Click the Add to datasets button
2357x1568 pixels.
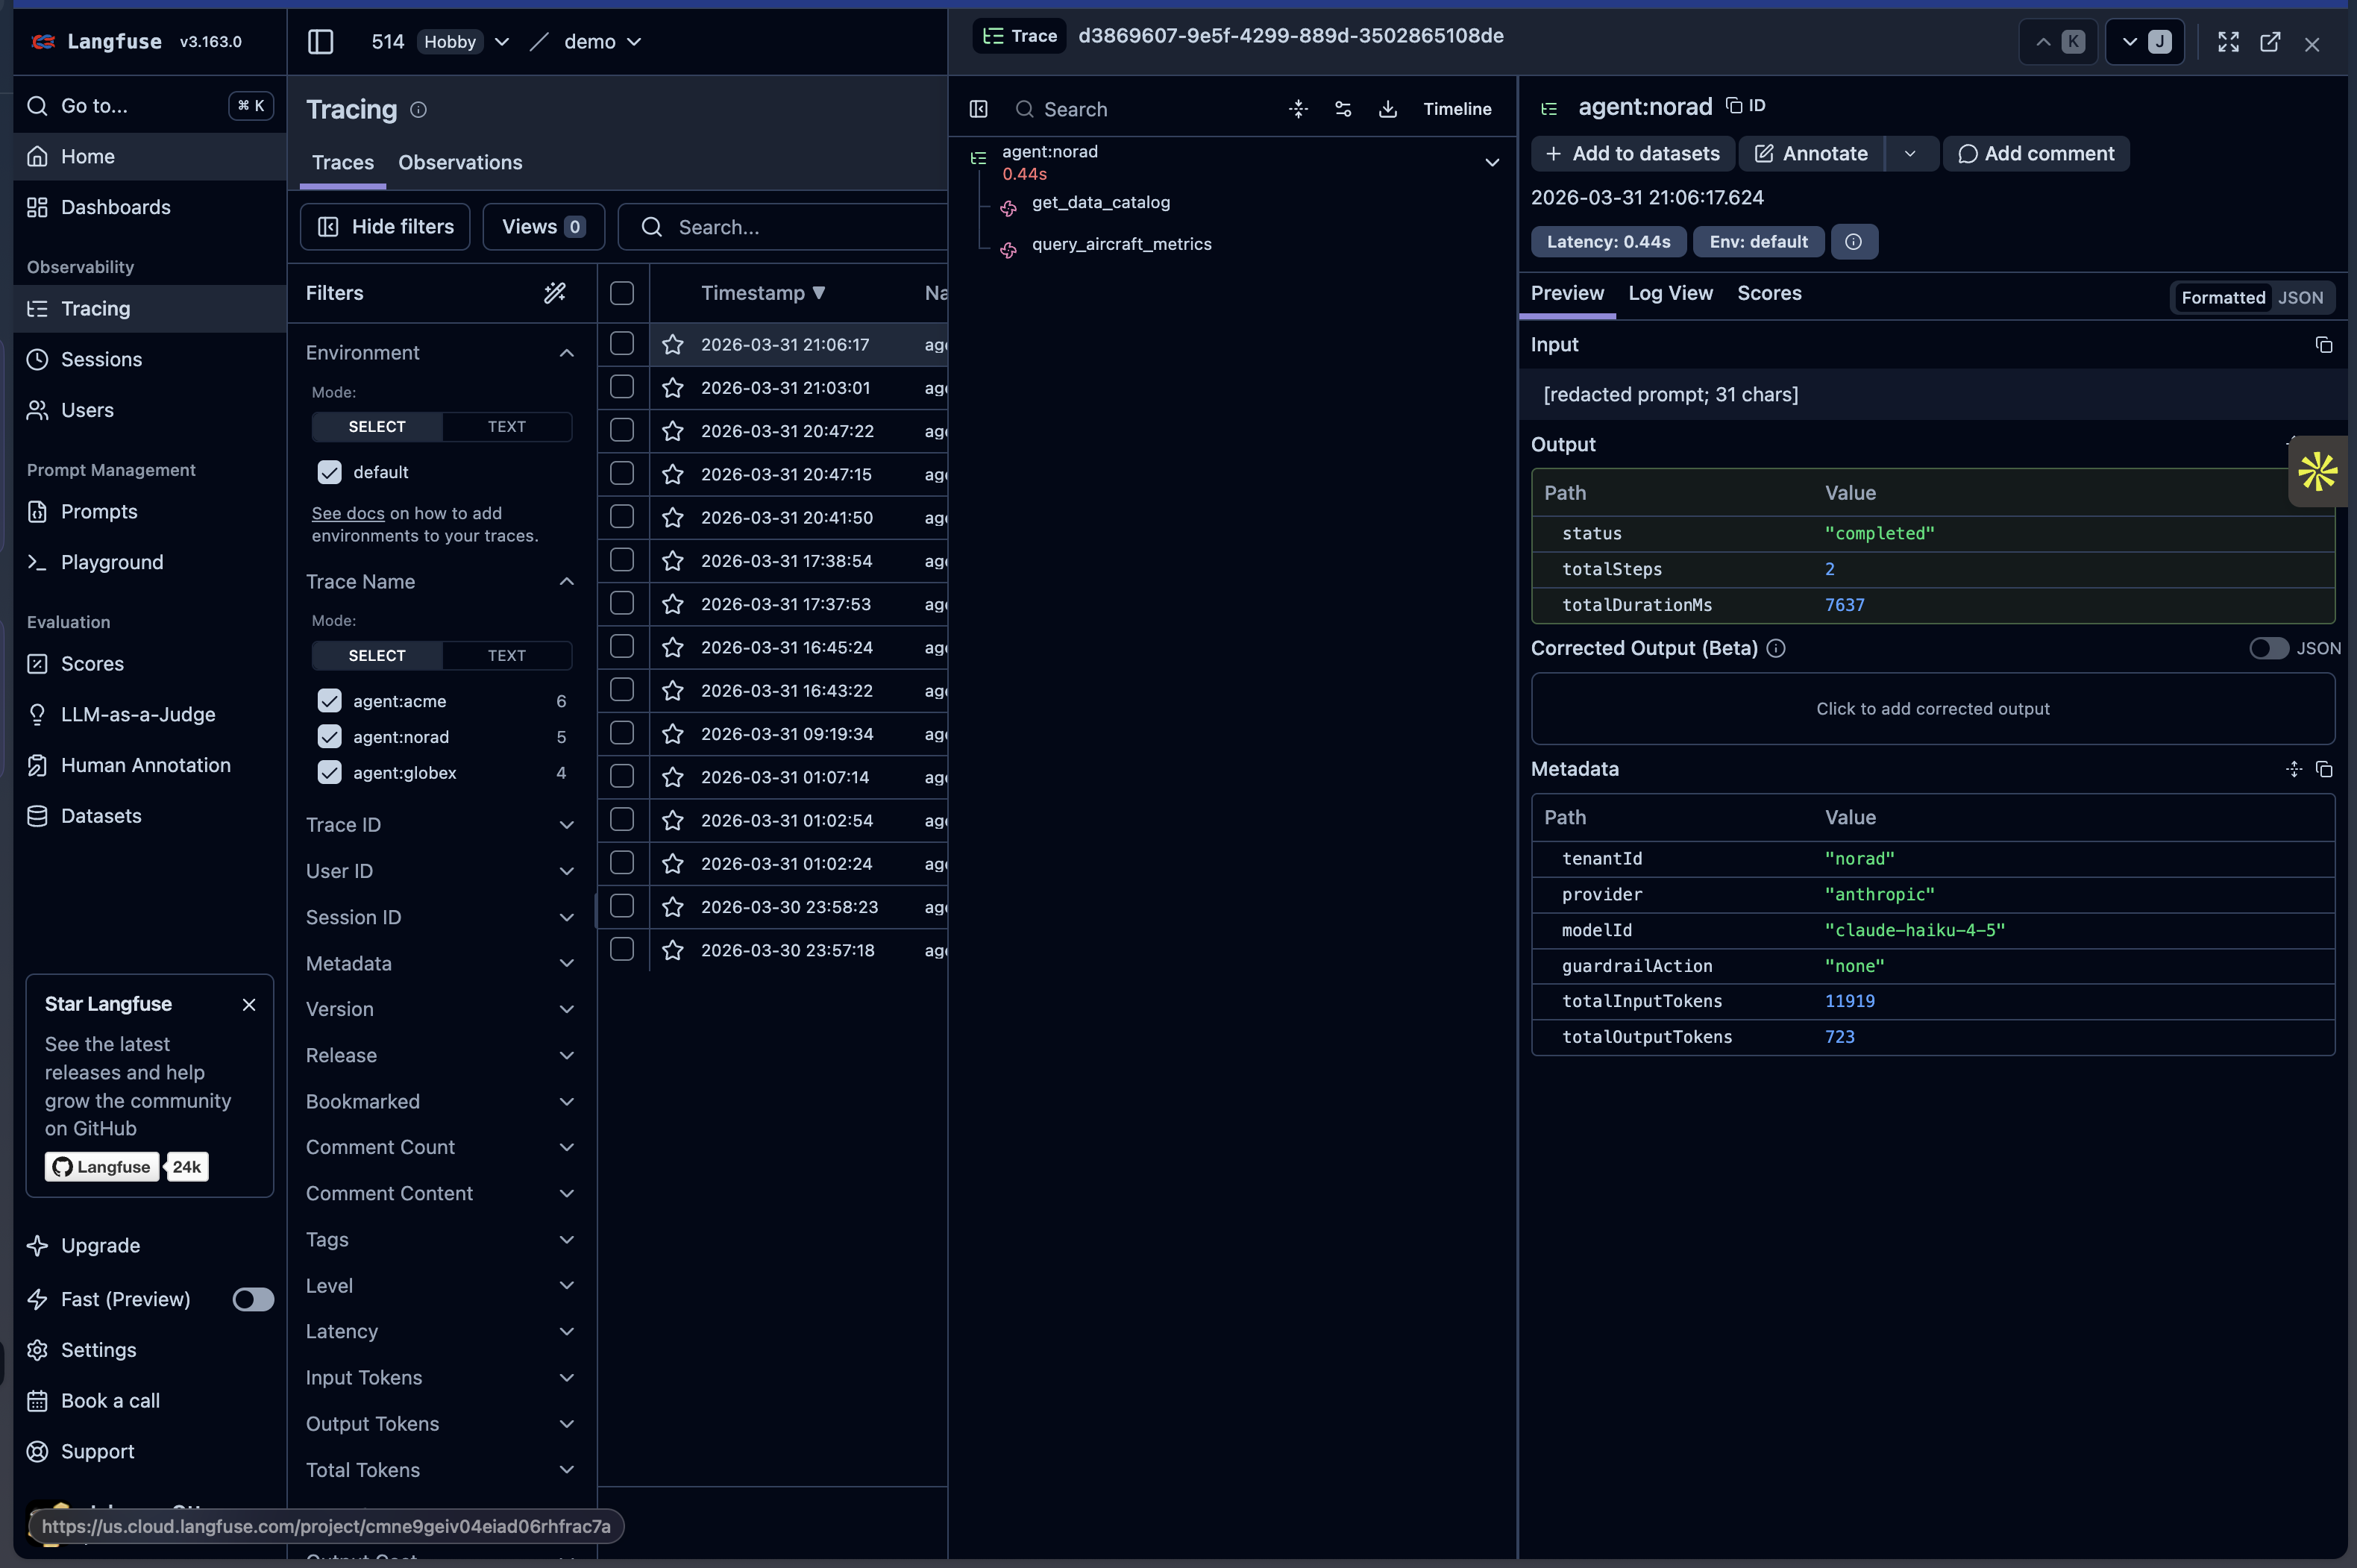[x=1631, y=154]
